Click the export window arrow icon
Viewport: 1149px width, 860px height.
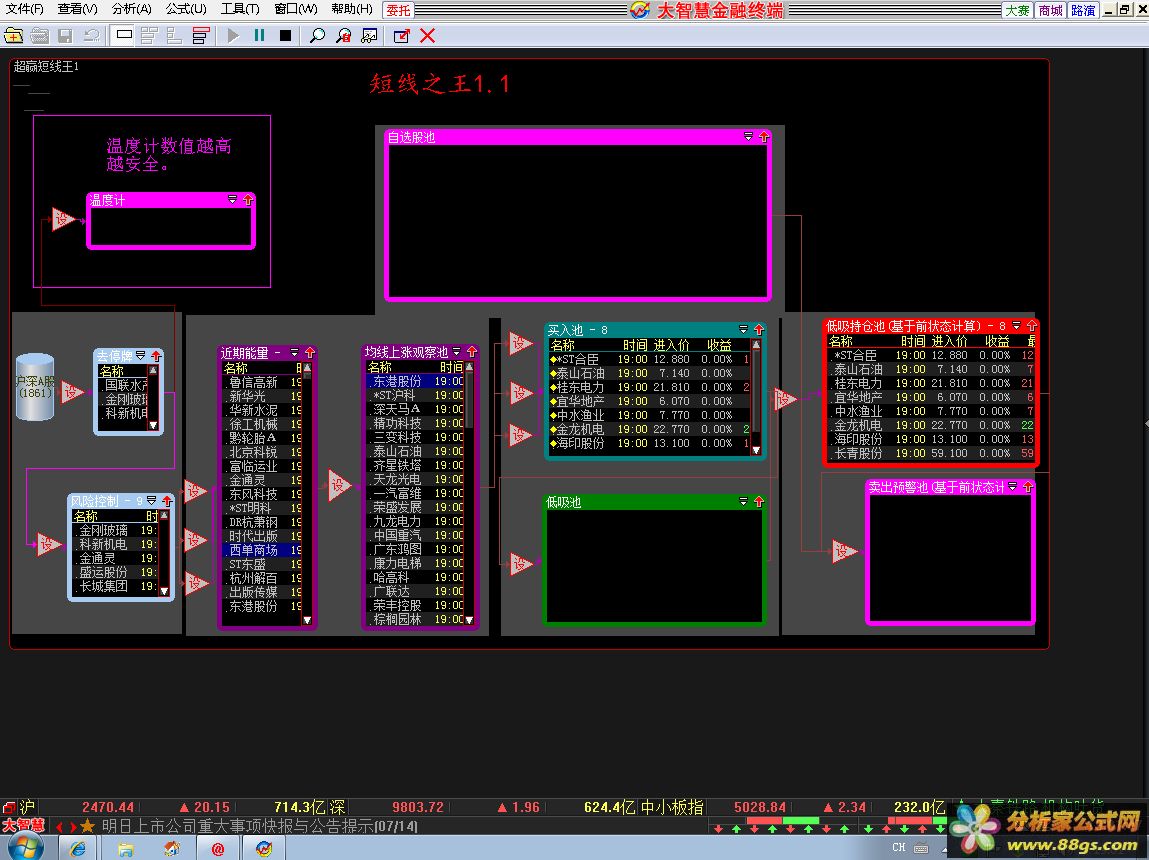tap(402, 35)
